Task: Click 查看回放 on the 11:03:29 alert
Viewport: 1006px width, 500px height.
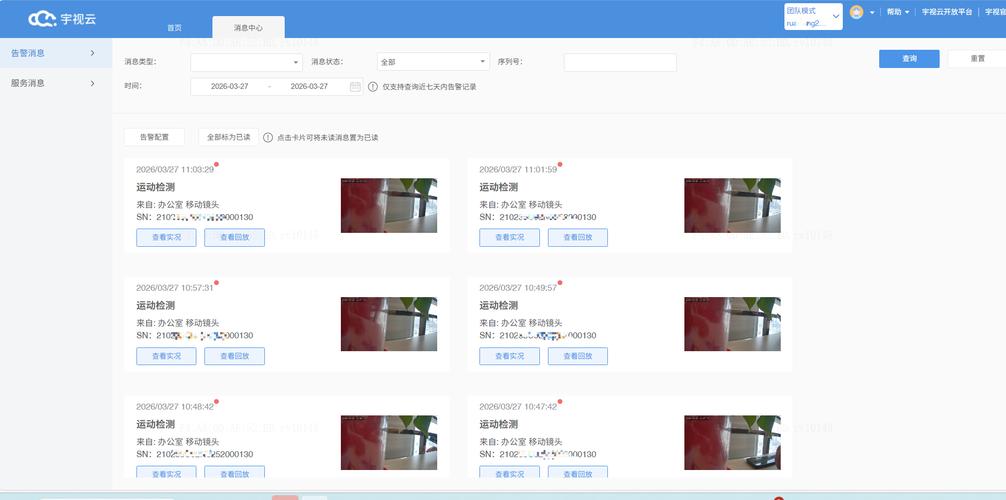Action: [234, 237]
